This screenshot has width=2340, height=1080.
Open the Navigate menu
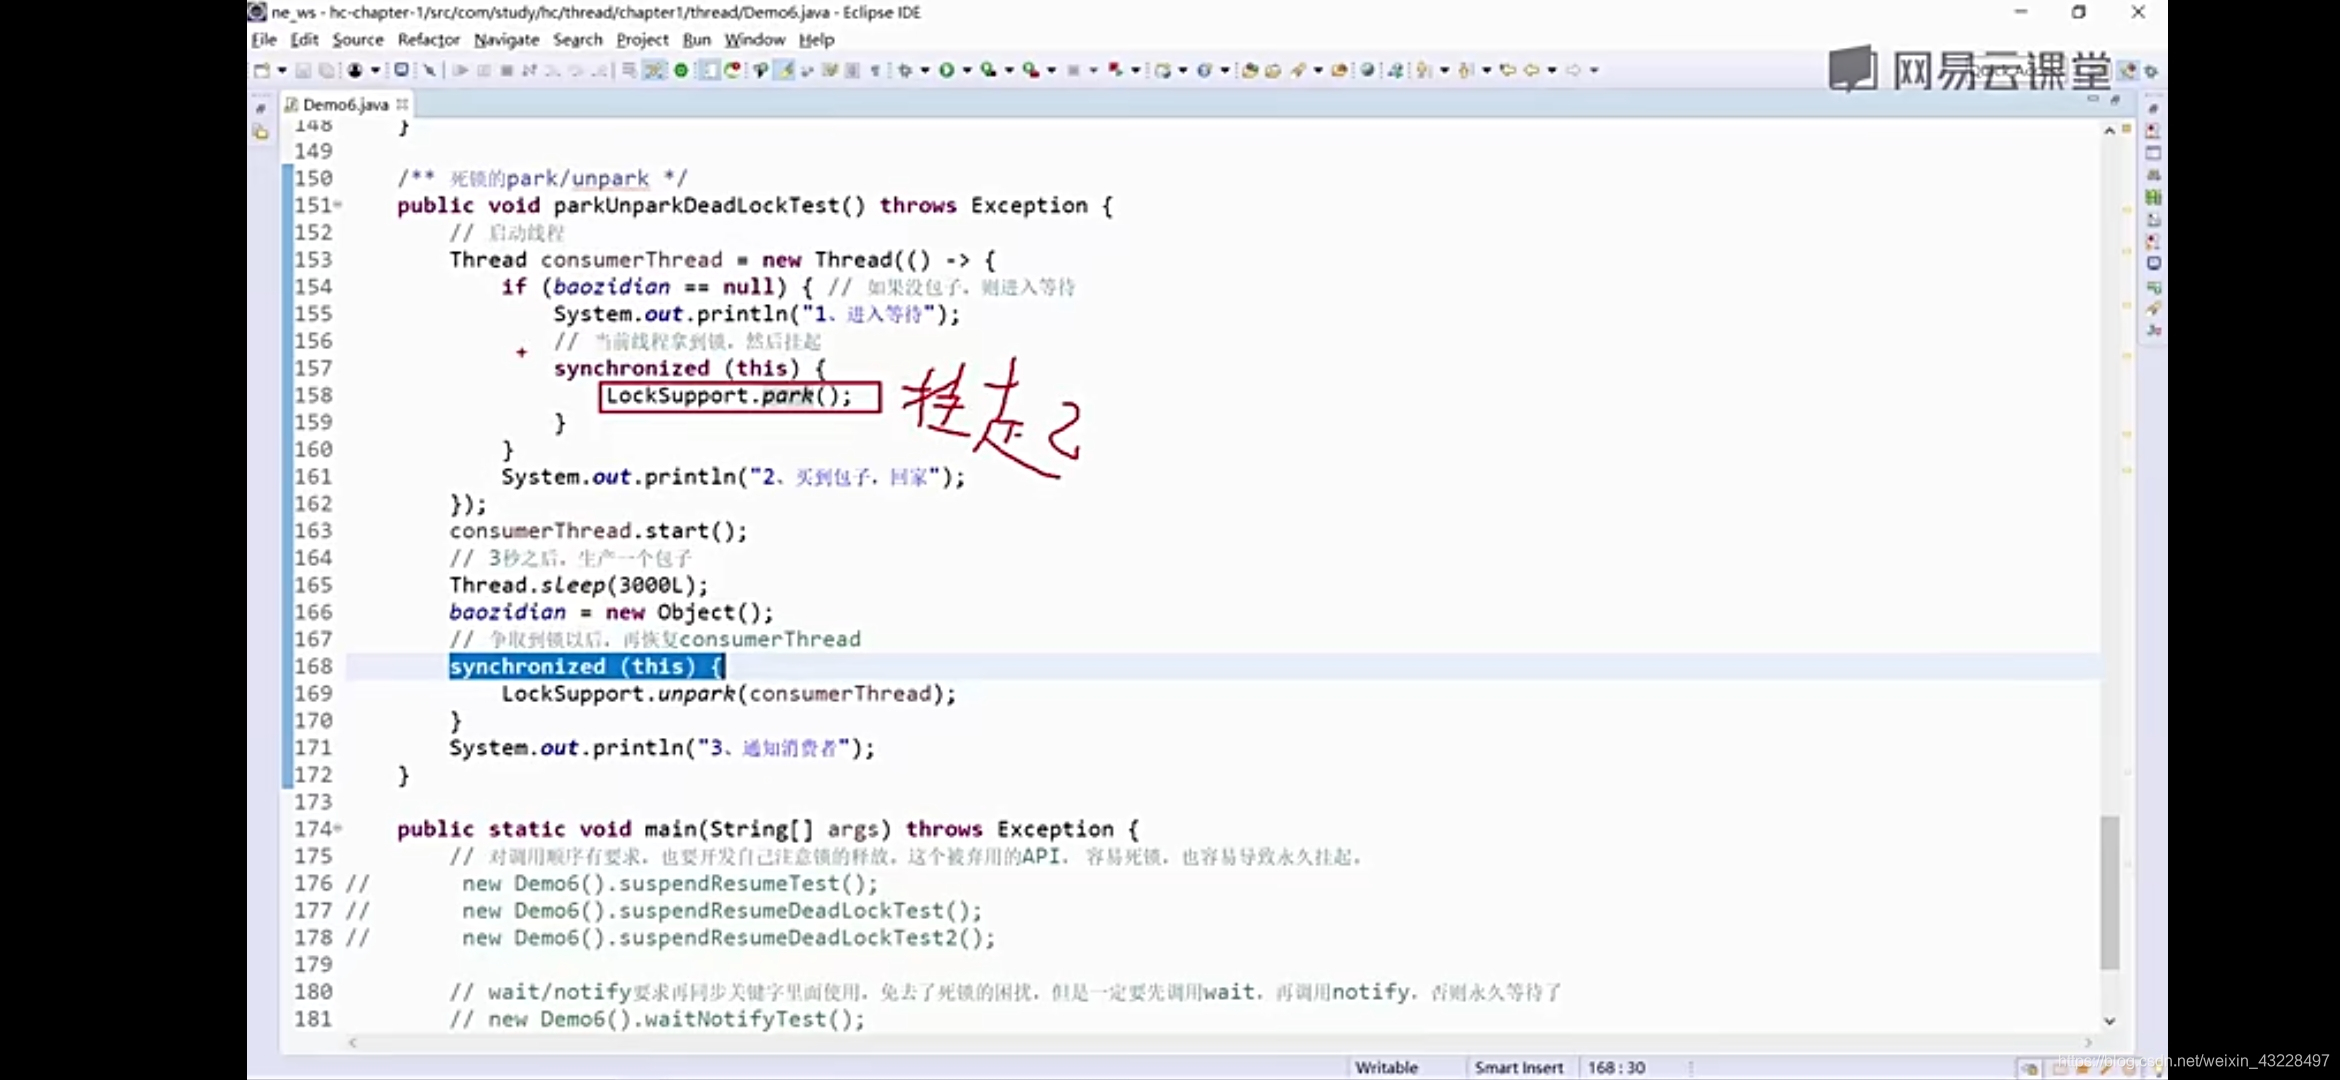(506, 40)
